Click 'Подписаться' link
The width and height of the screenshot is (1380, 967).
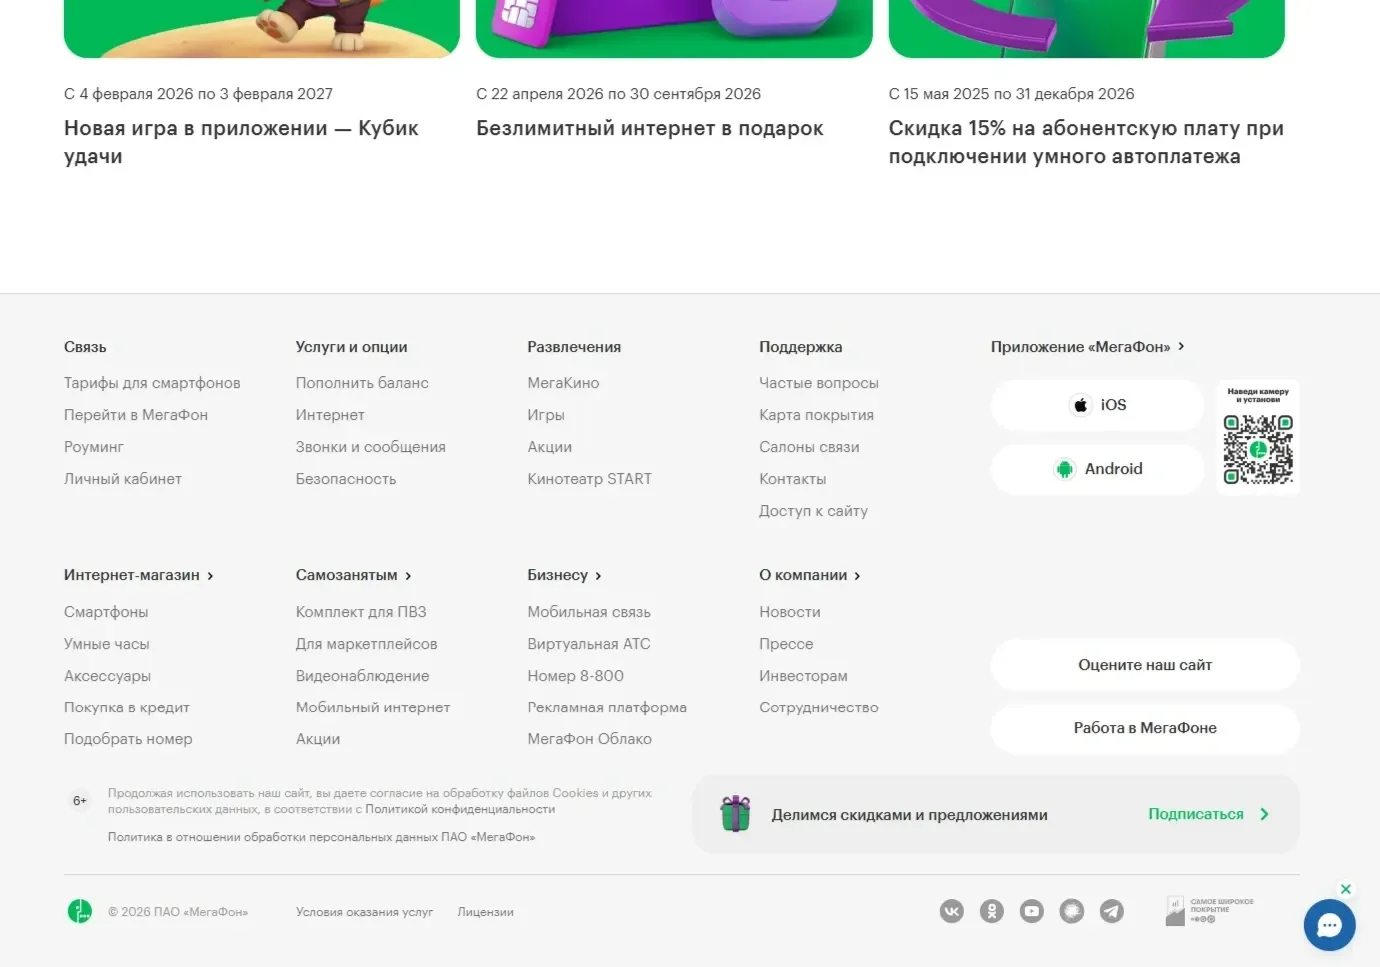pos(1196,814)
